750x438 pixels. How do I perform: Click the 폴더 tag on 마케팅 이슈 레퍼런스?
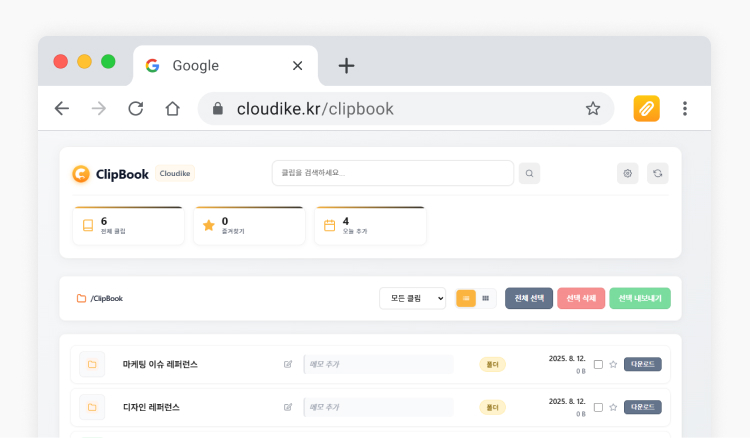coord(492,364)
